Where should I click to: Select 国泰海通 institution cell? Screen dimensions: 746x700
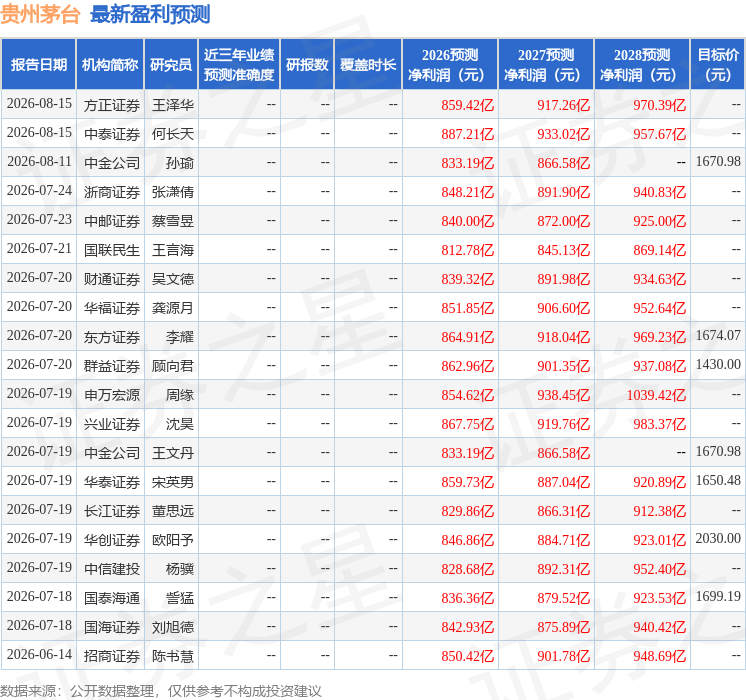(112, 599)
